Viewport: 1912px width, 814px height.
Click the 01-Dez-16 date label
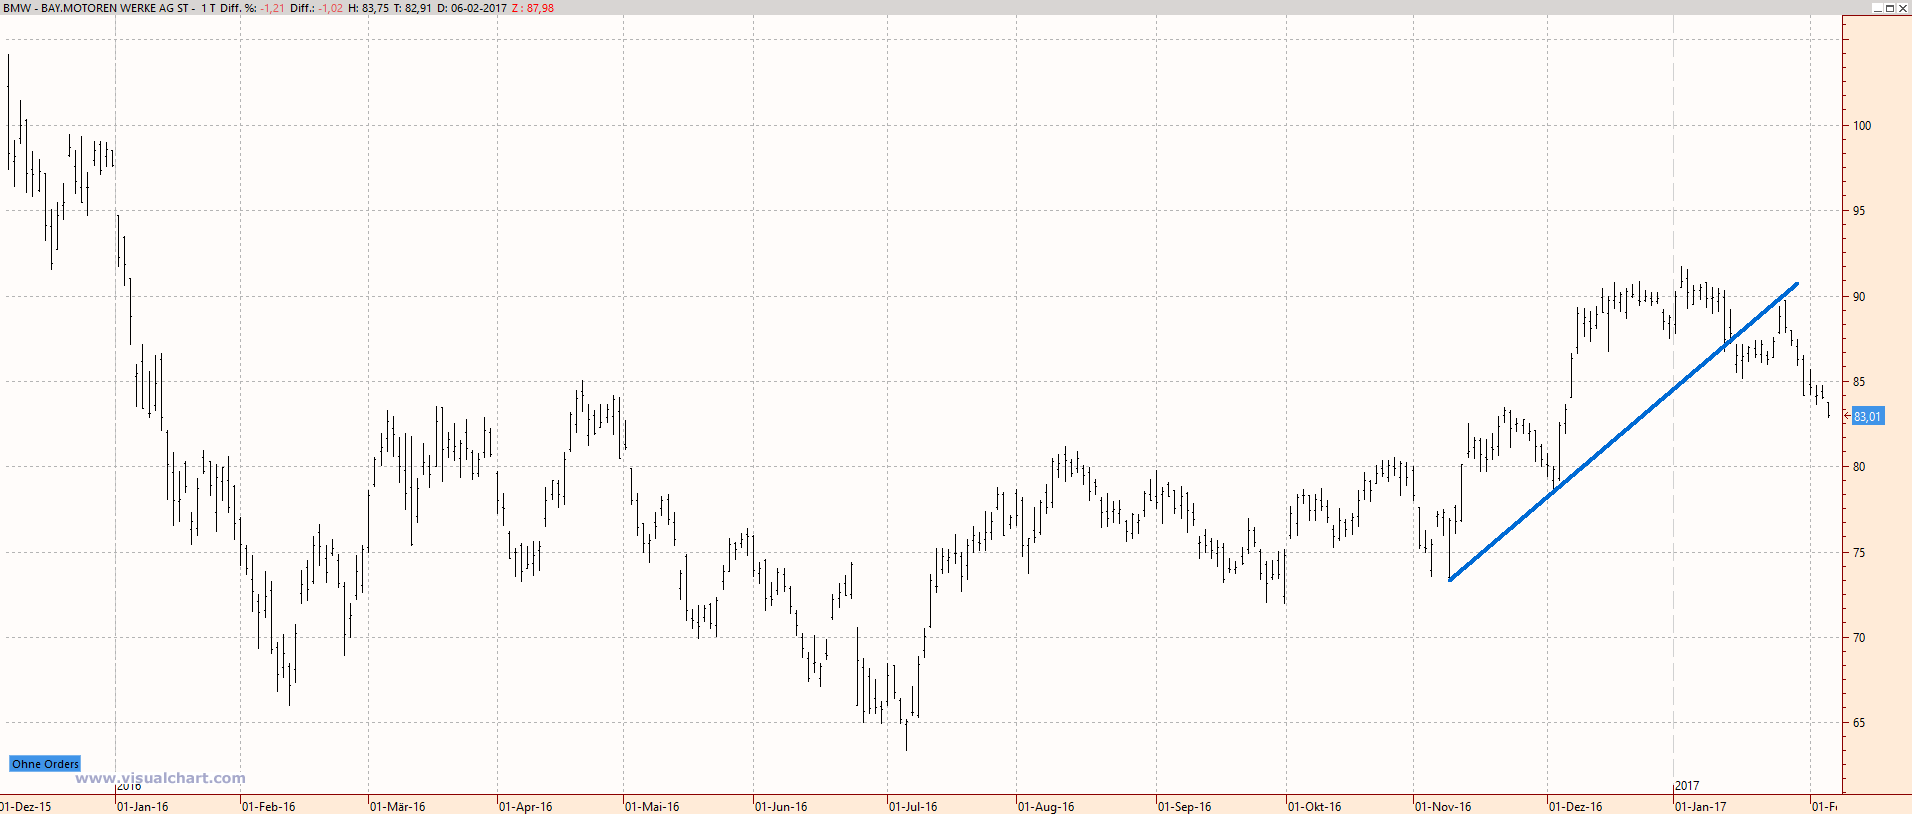pos(1576,807)
